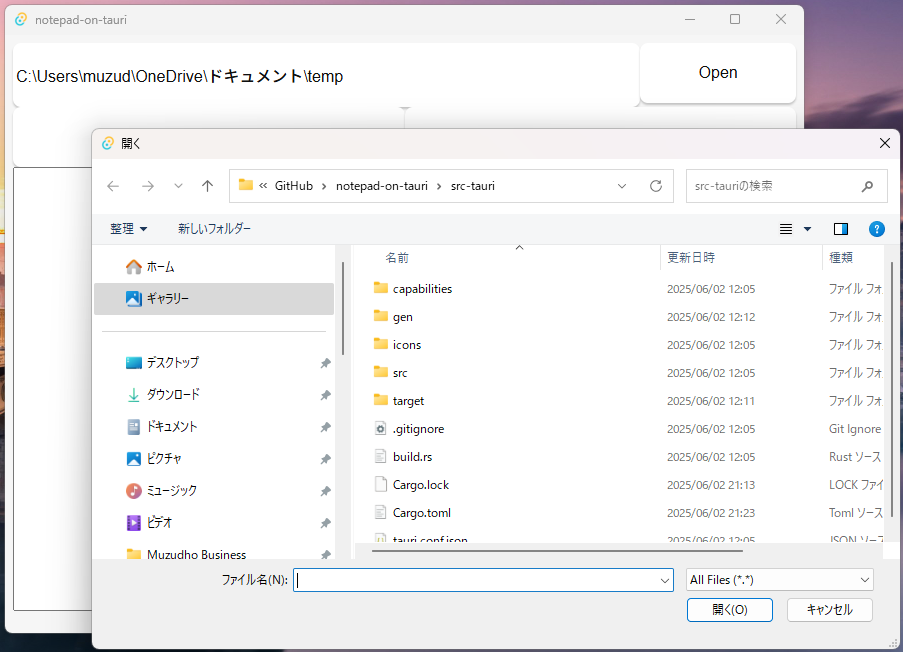903x652 pixels.
Task: Close the 開く dialog
Action: pos(885,143)
